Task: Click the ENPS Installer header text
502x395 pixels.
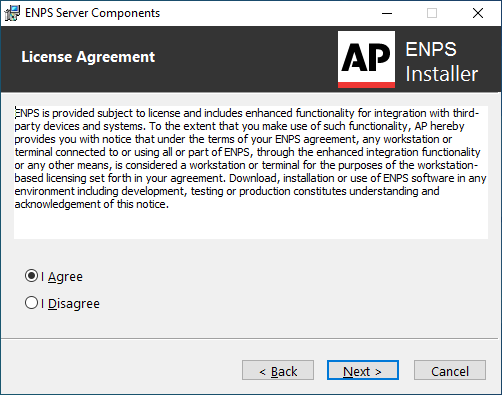Action: [x=442, y=62]
